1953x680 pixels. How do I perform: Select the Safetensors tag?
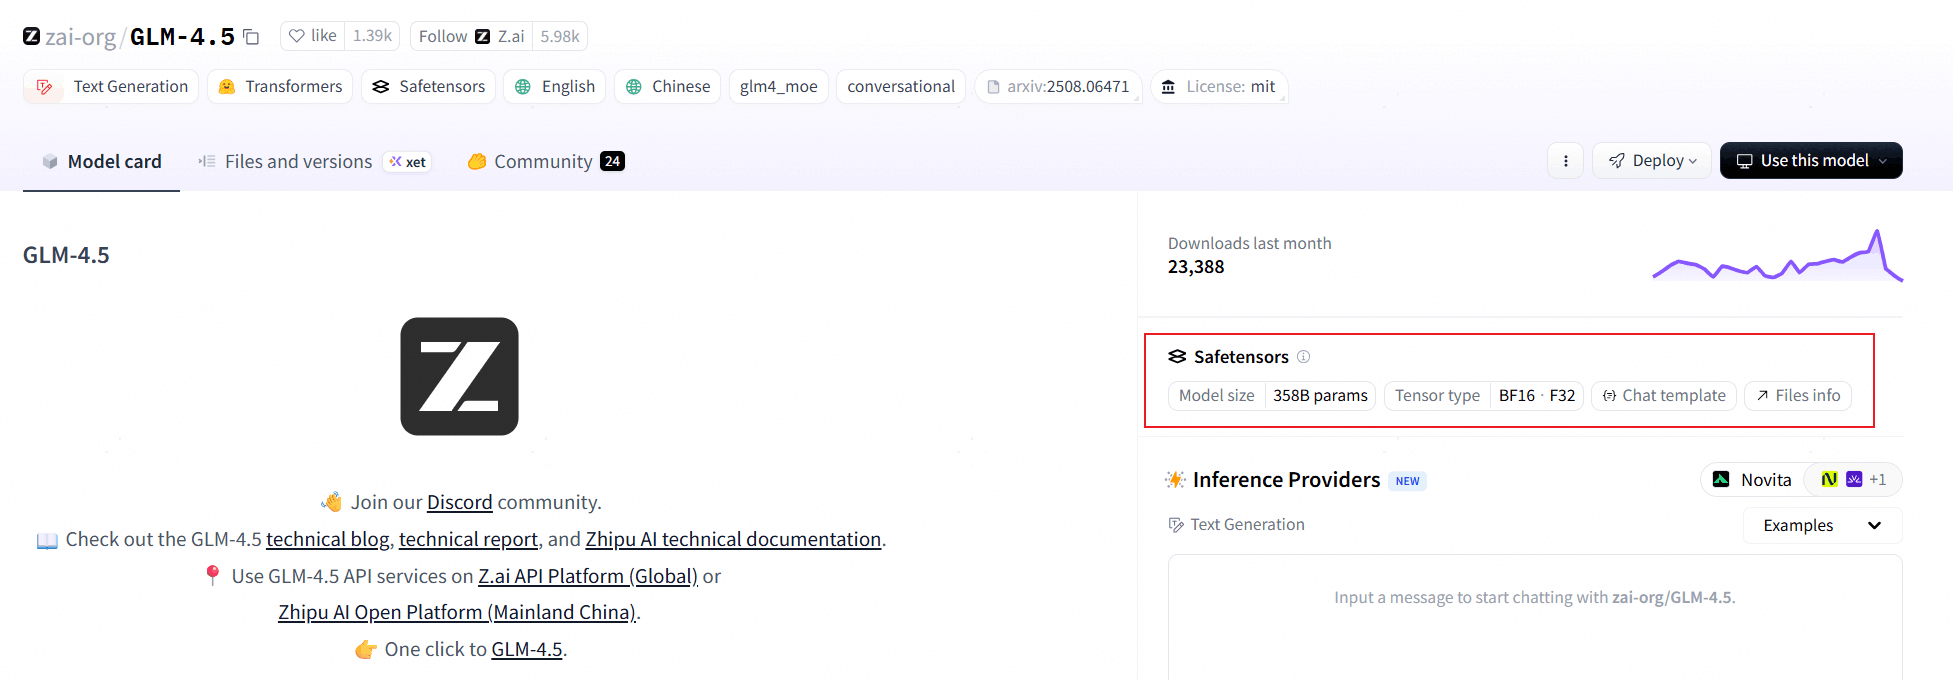point(428,86)
